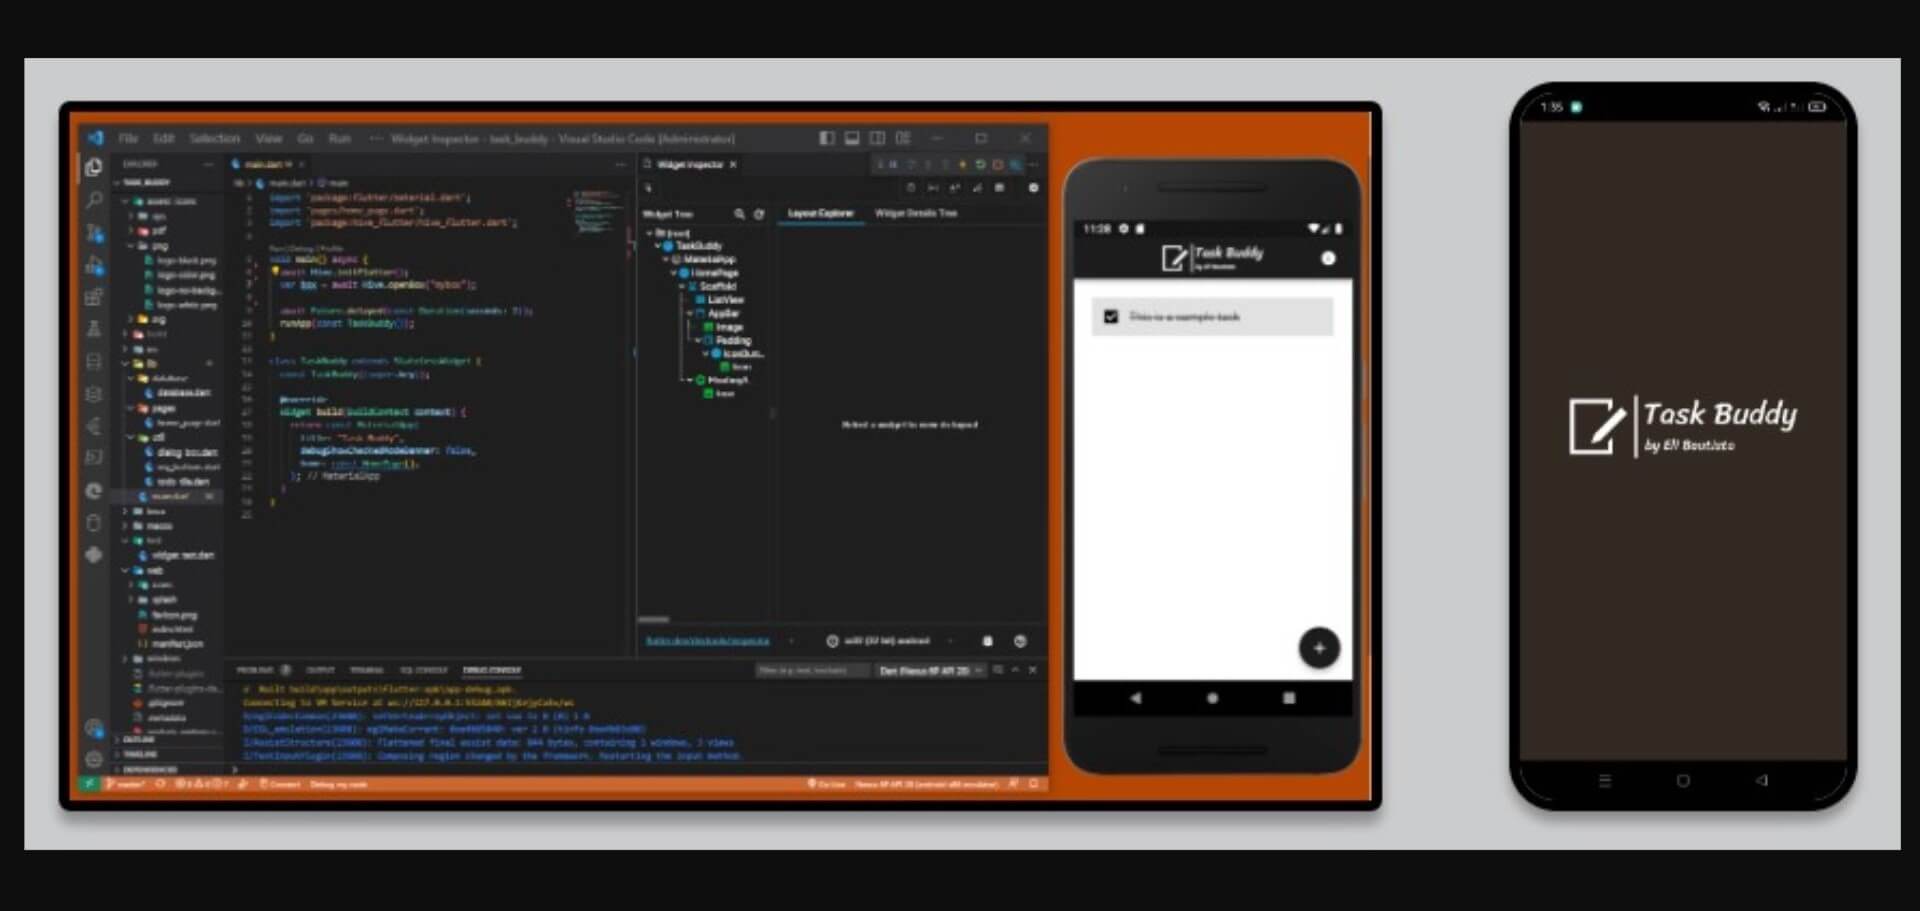Click the Hot Reload lightning debug icon
The height and width of the screenshot is (911, 1920).
click(x=963, y=164)
